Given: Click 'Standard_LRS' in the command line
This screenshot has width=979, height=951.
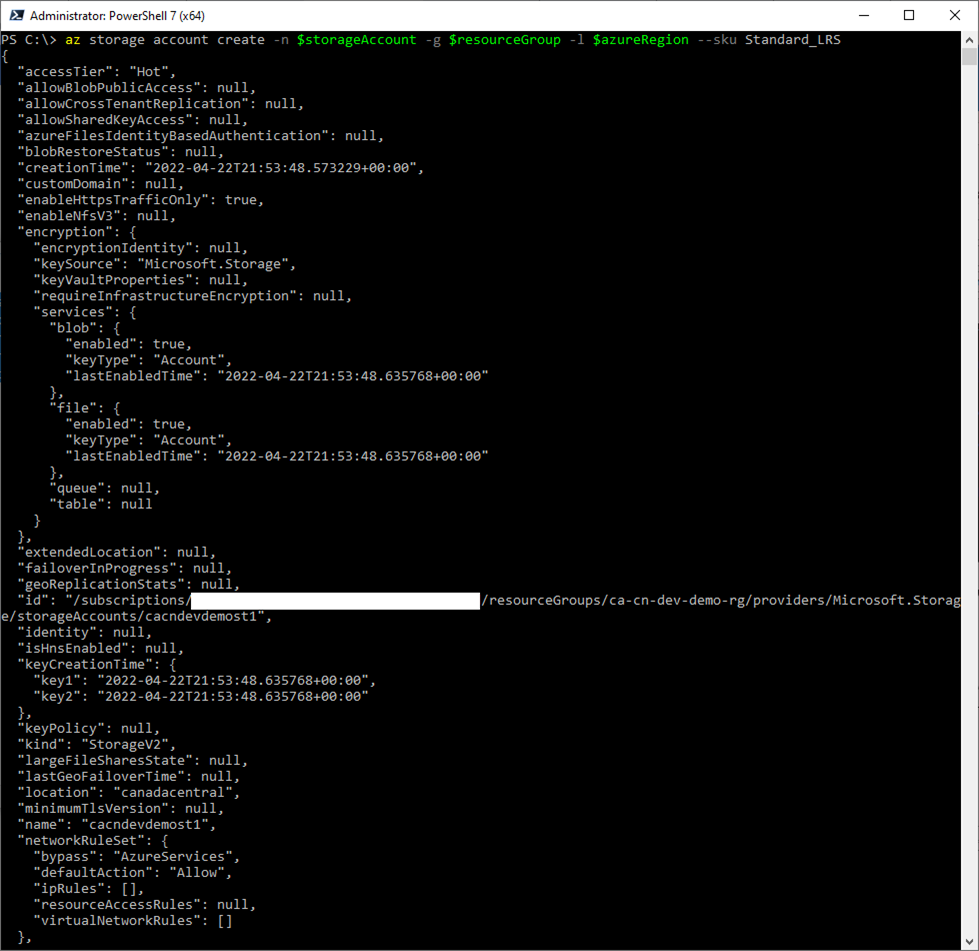Looking at the screenshot, I should (792, 40).
